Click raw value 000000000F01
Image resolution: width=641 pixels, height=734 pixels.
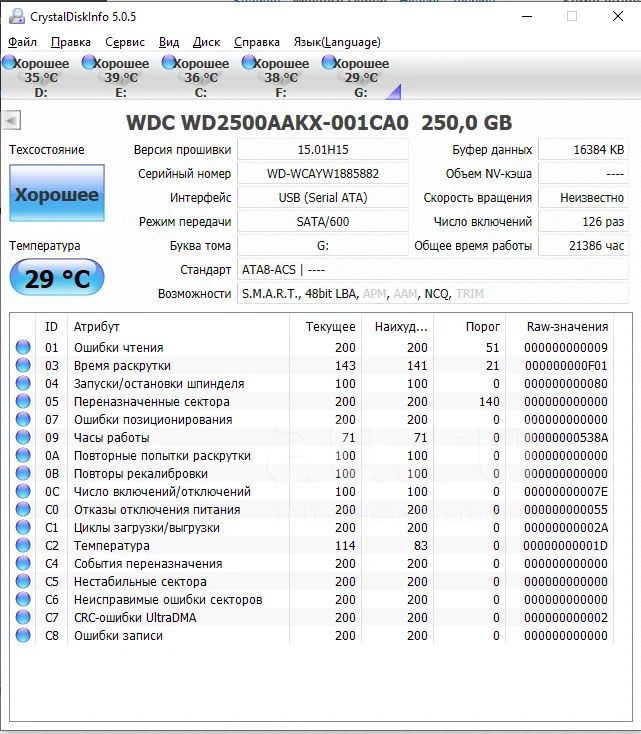[566, 366]
